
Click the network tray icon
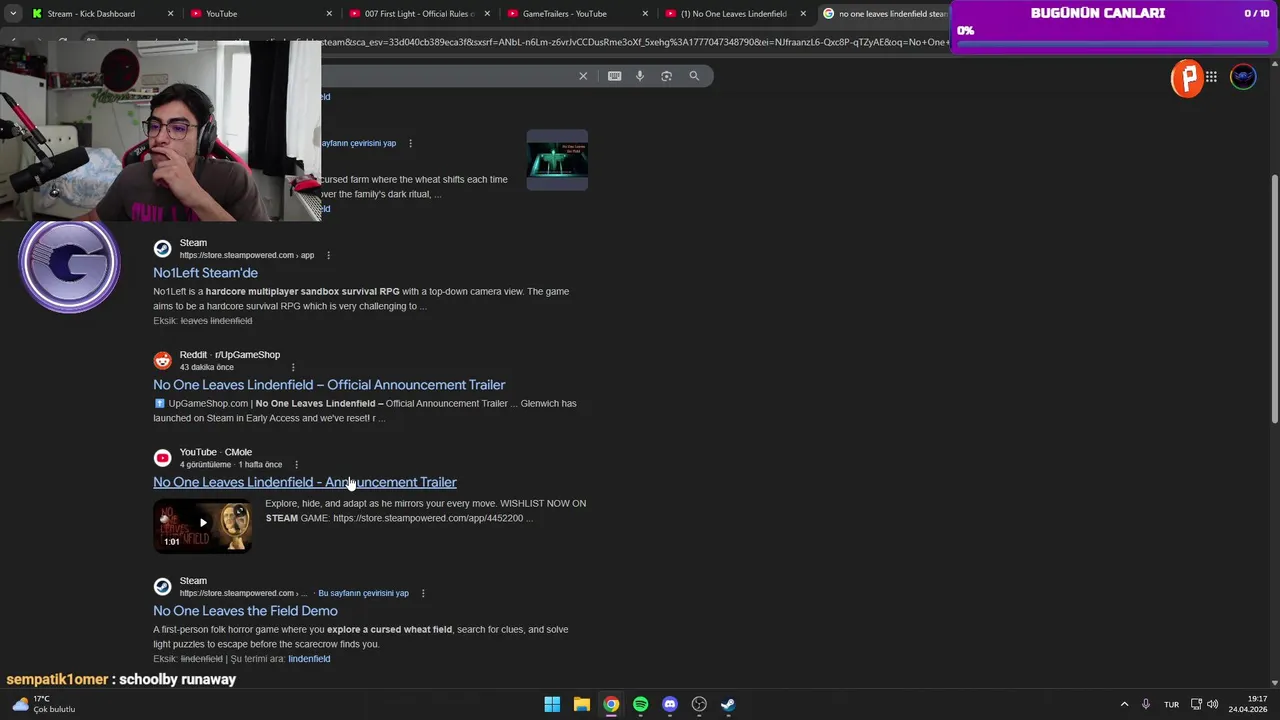click(1196, 704)
